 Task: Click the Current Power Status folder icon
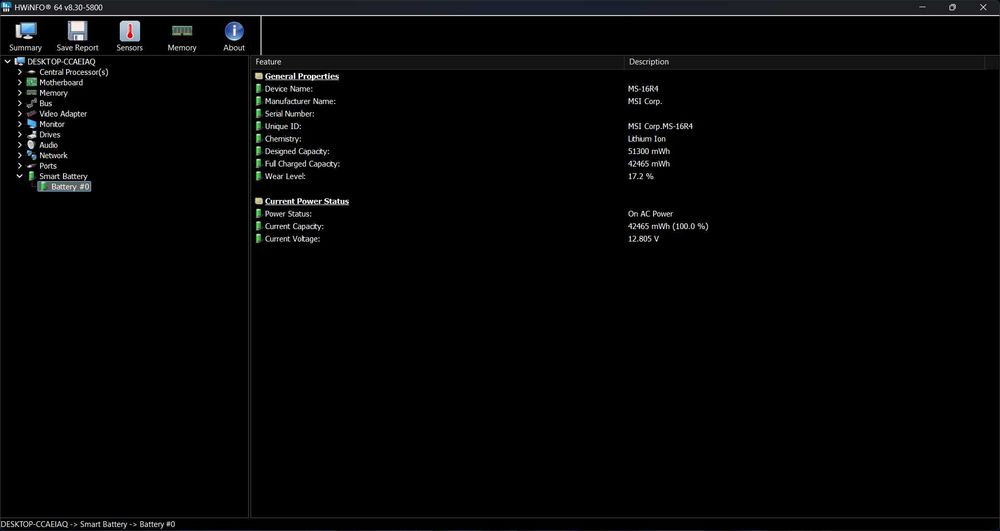pyautogui.click(x=259, y=201)
